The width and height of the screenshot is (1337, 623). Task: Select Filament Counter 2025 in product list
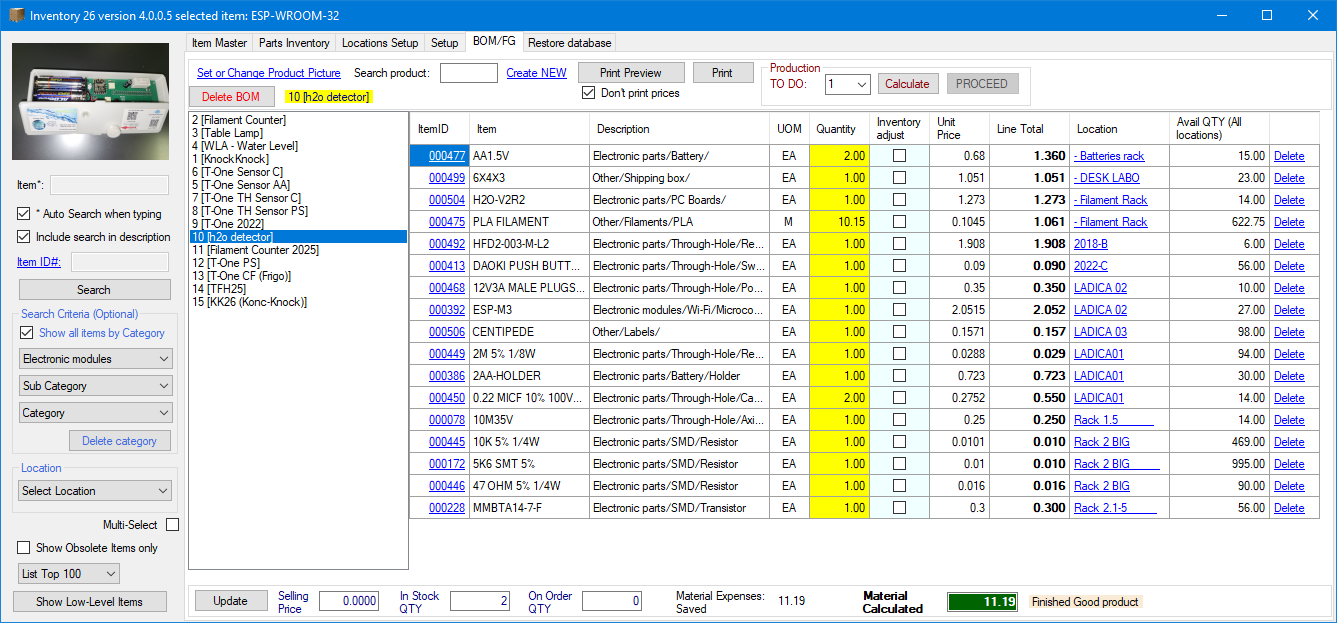click(256, 250)
